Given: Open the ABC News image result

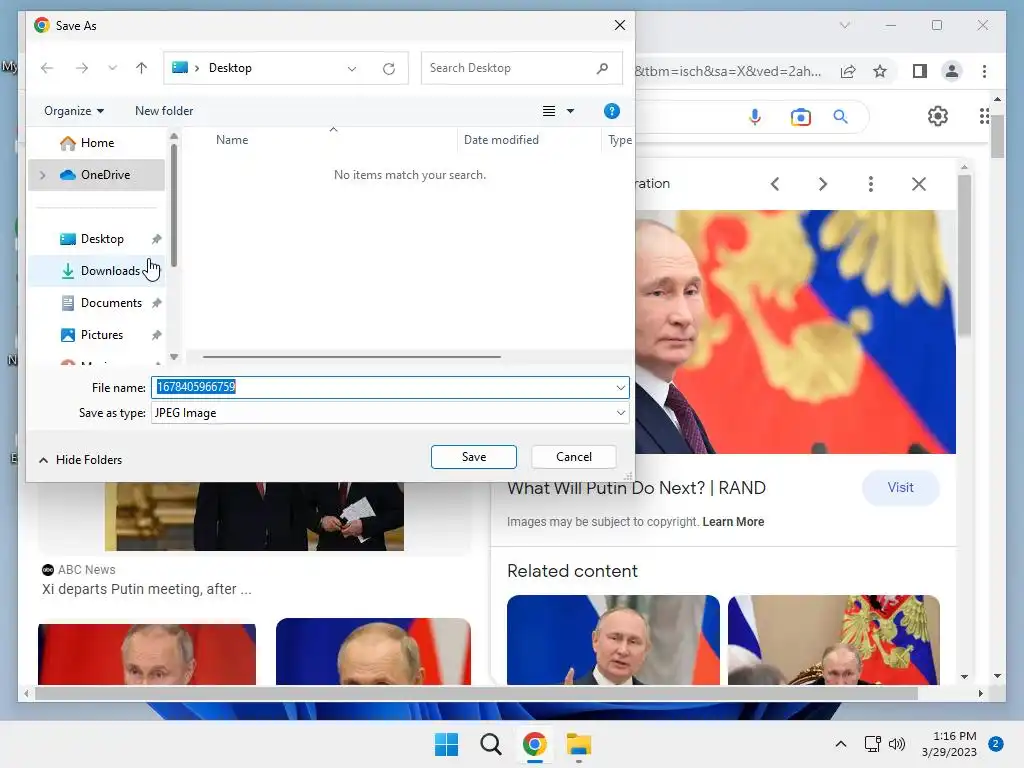Looking at the screenshot, I should click(x=254, y=516).
